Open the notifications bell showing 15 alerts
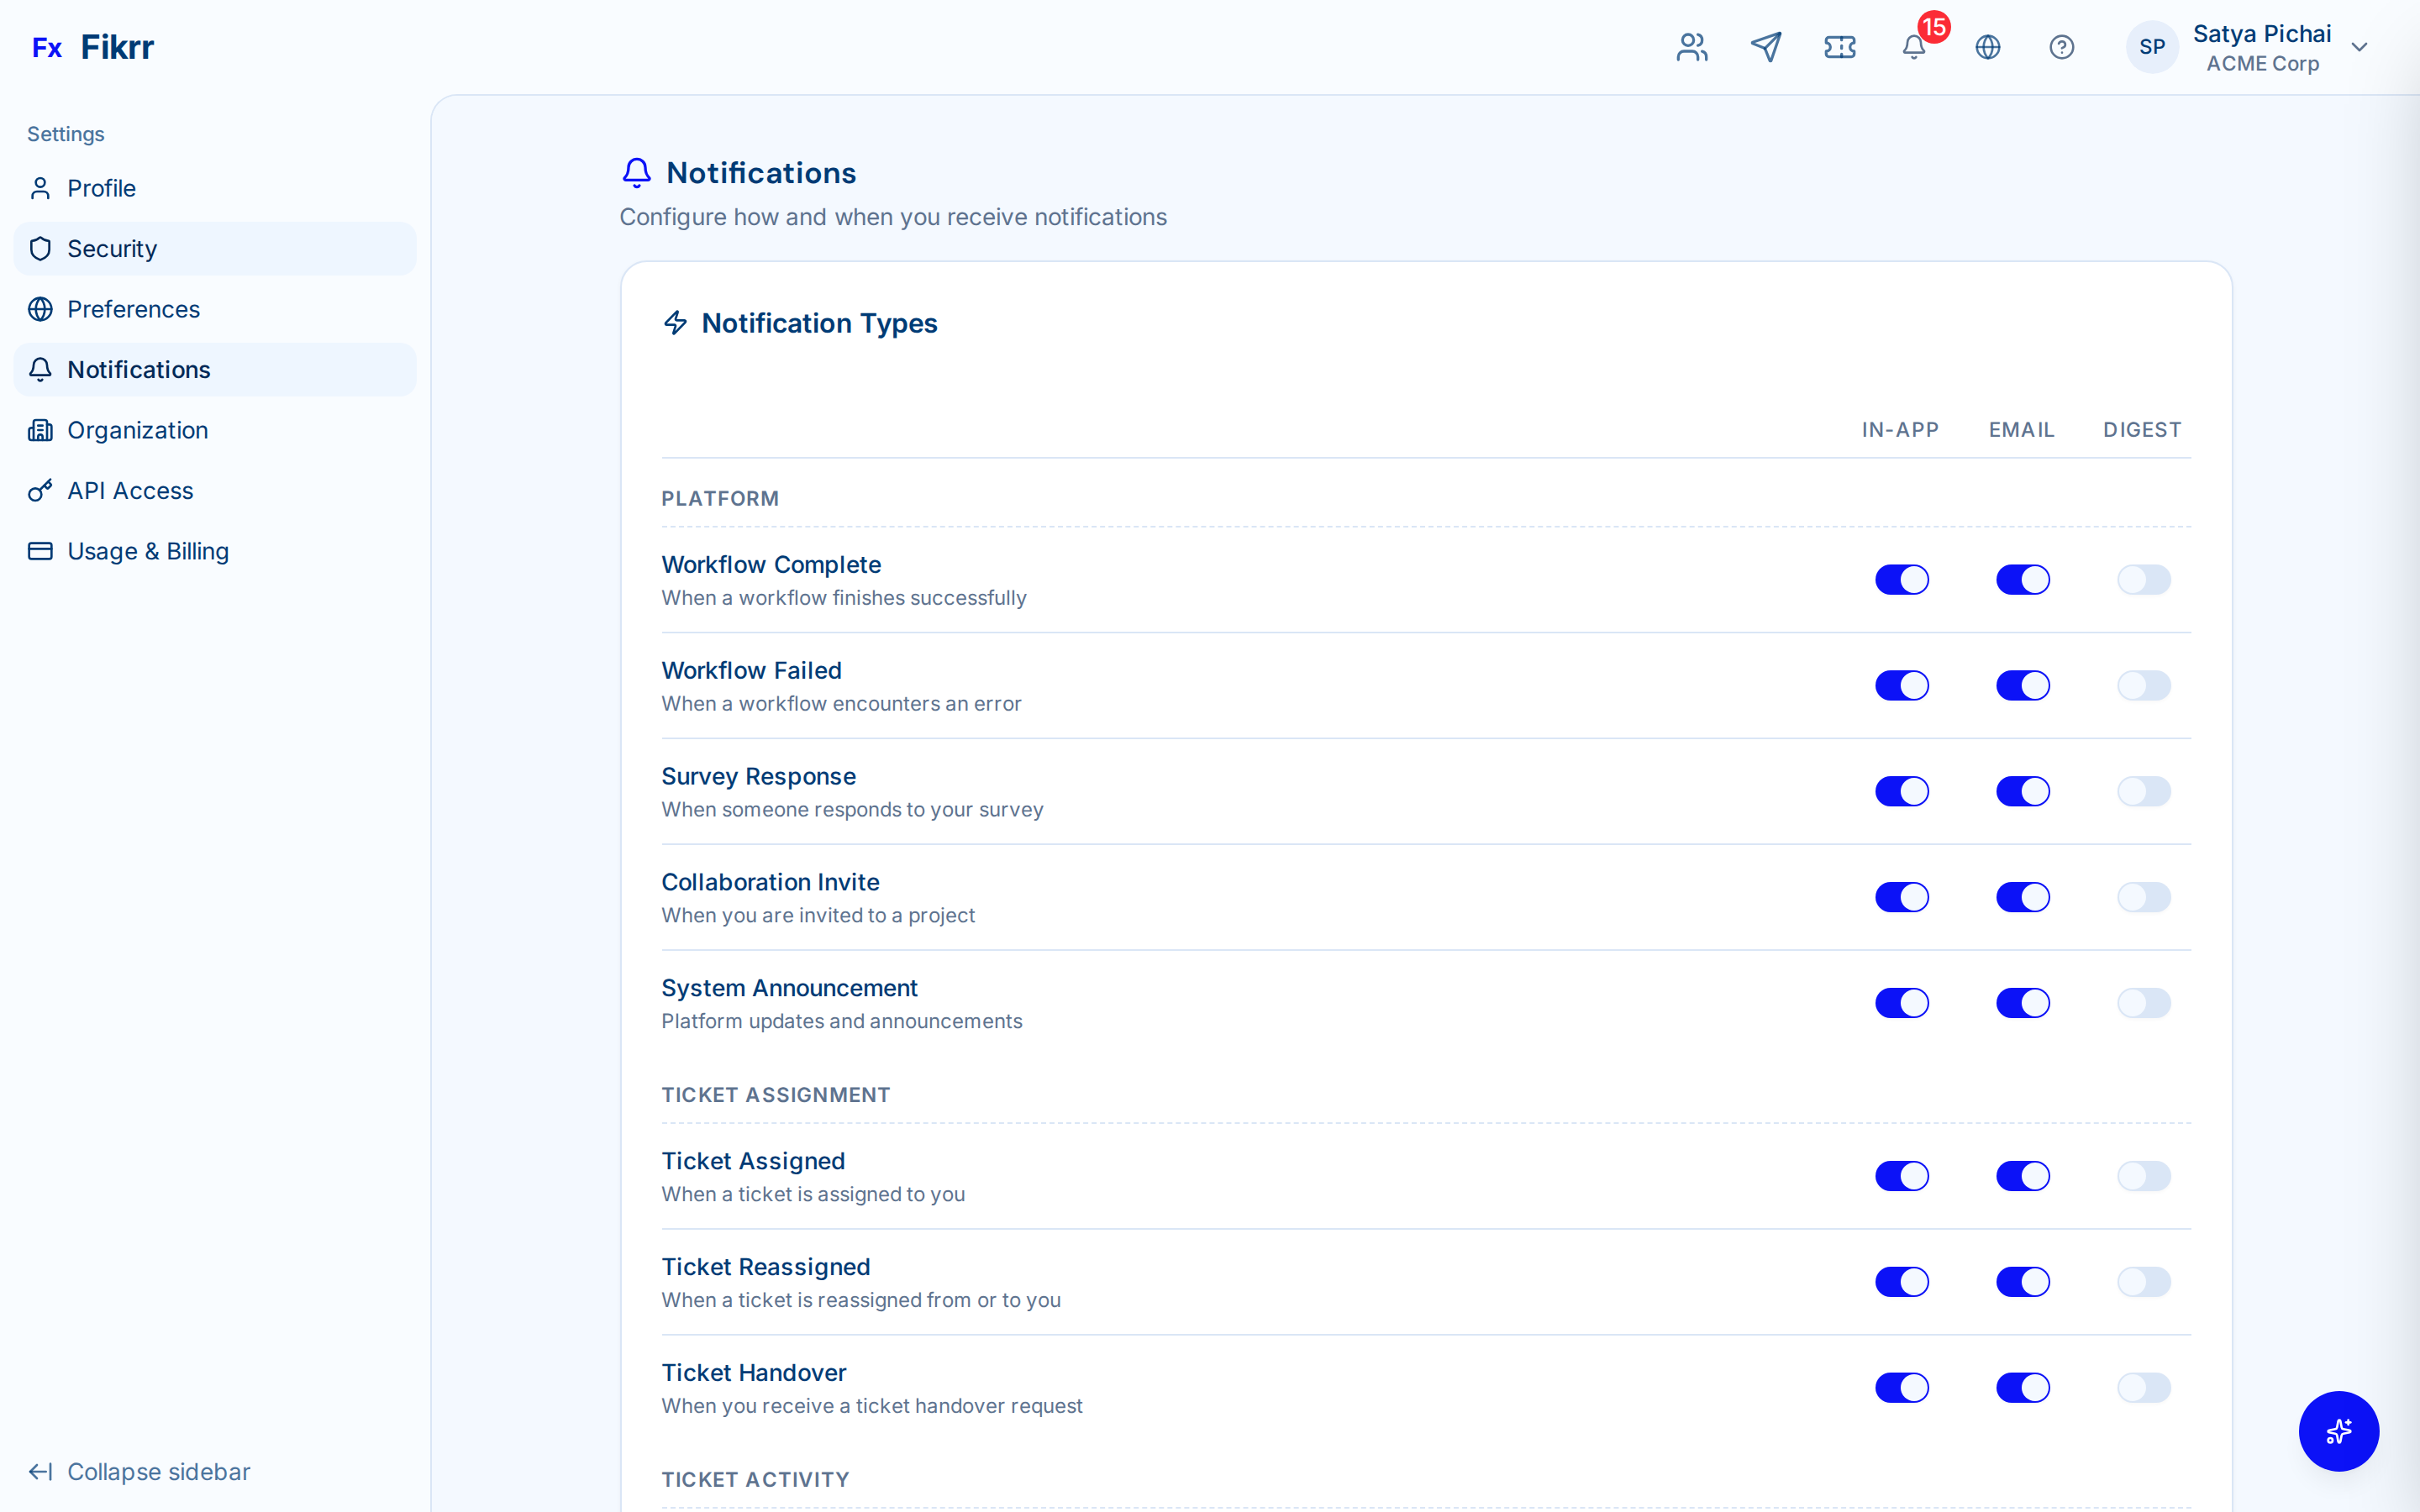The image size is (2420, 1512). tap(1913, 47)
